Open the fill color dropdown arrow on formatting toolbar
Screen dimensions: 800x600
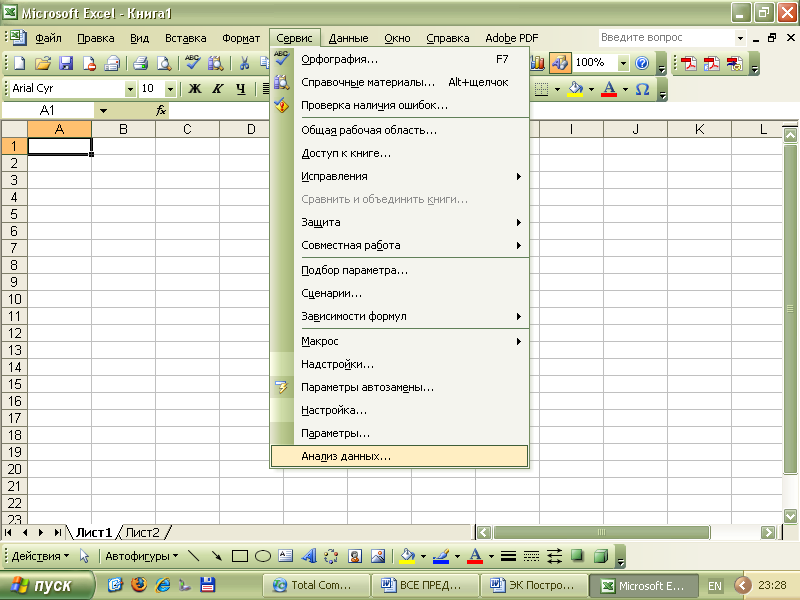click(x=591, y=89)
